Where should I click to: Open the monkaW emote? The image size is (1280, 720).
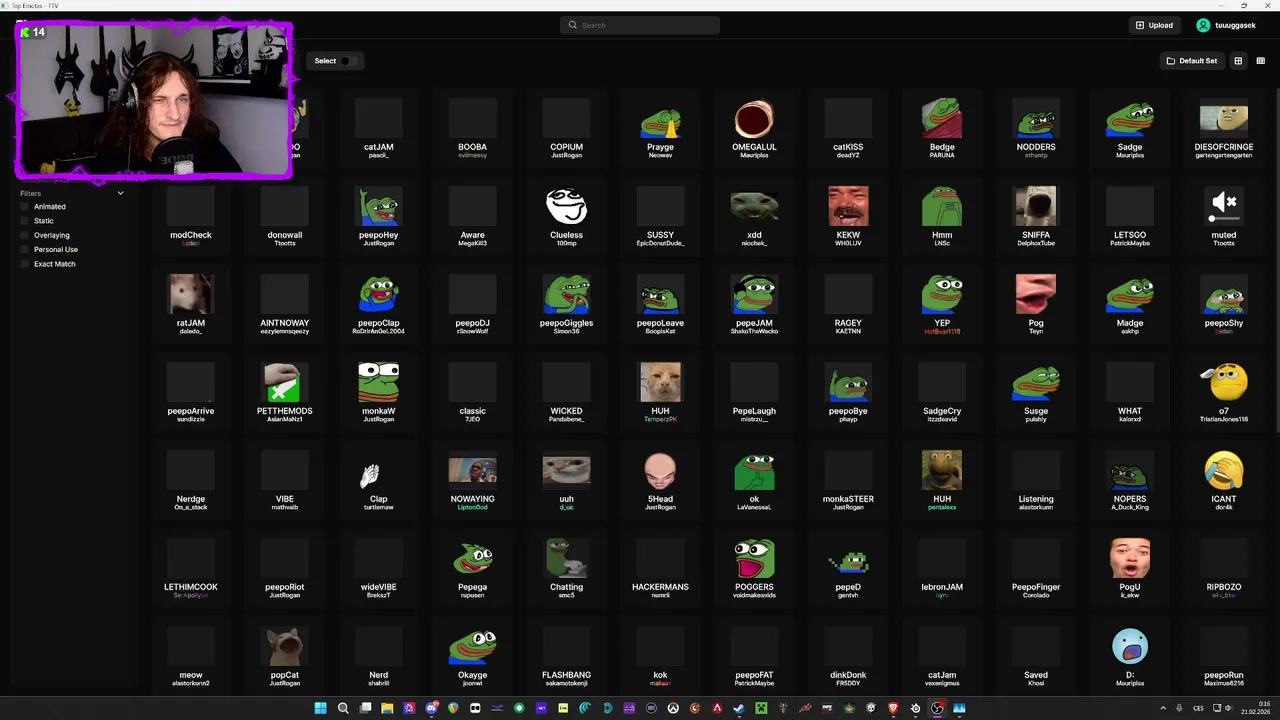click(x=378, y=391)
